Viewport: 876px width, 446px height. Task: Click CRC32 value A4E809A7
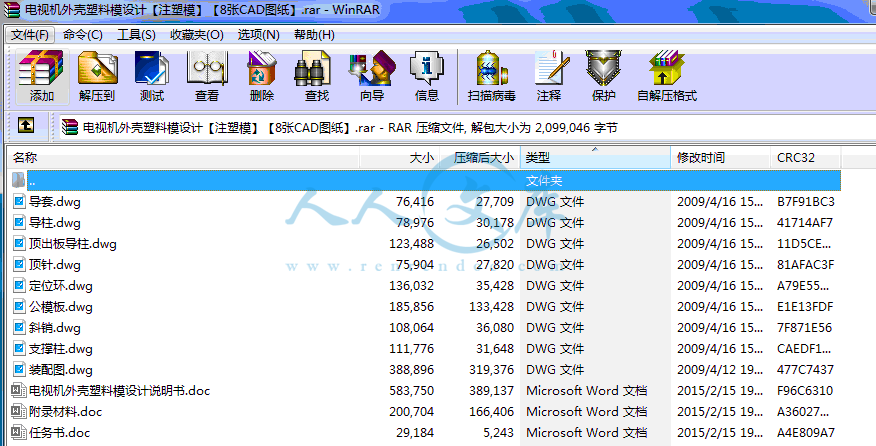coord(806,433)
